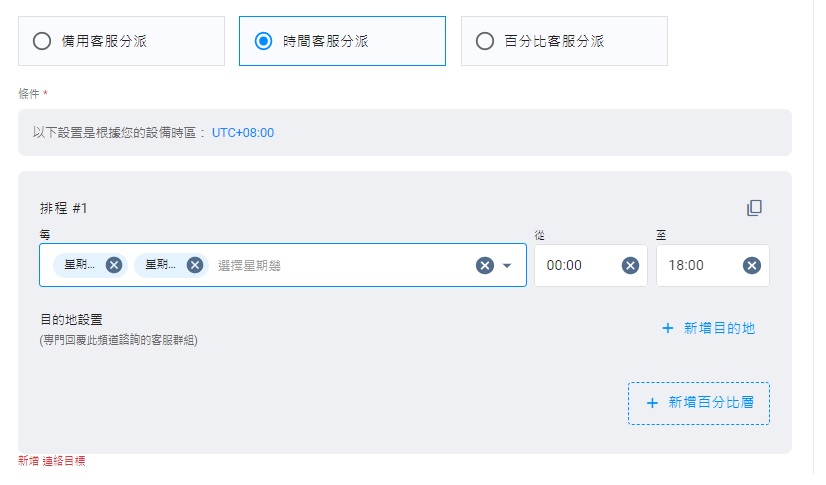Focus the 選擇星期幾 weekday input
The height and width of the screenshot is (485, 826).
(x=330, y=265)
